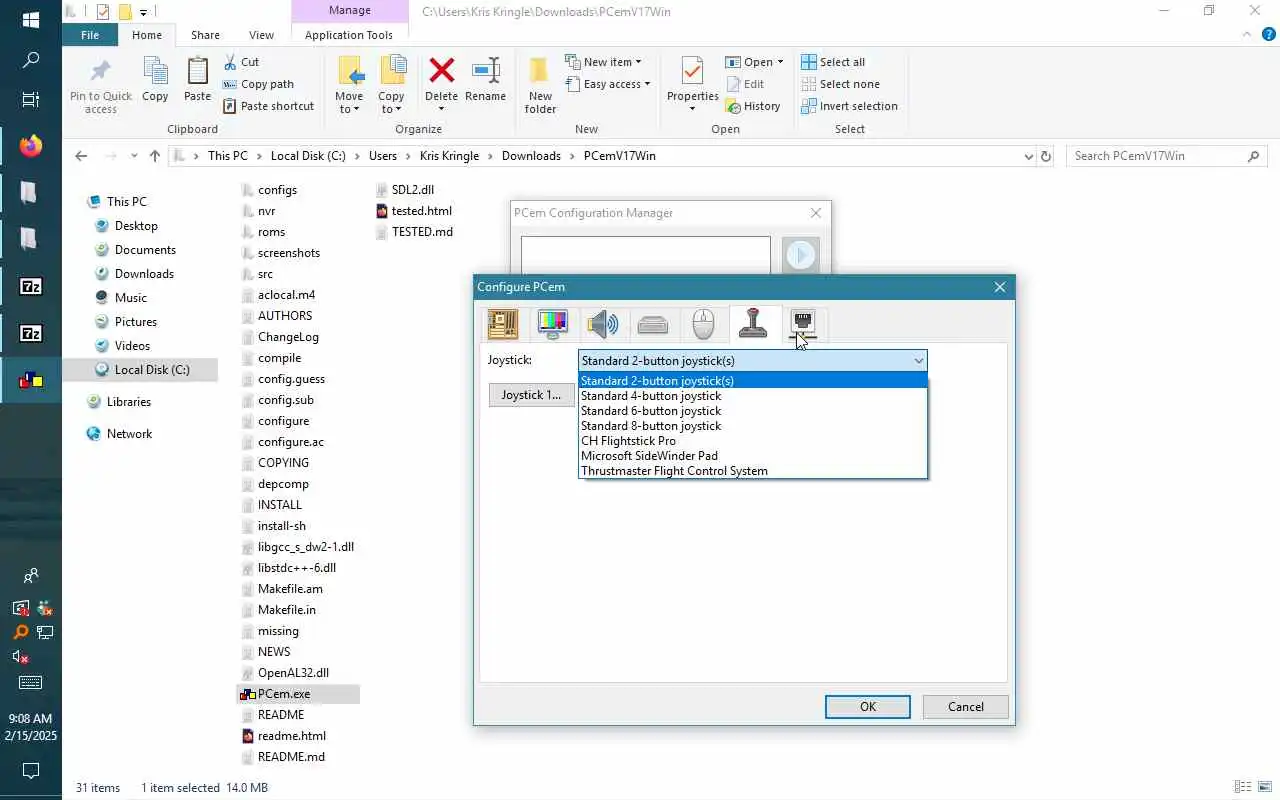Switch to the View ribbon tab
This screenshot has width=1280, height=800.
coord(261,35)
